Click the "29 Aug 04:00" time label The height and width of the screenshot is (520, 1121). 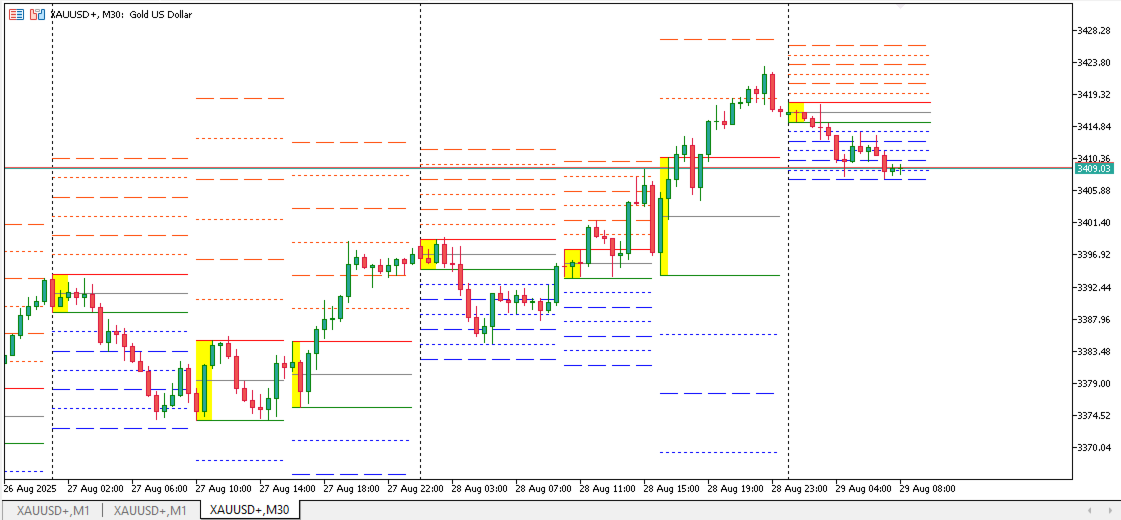pos(863,489)
